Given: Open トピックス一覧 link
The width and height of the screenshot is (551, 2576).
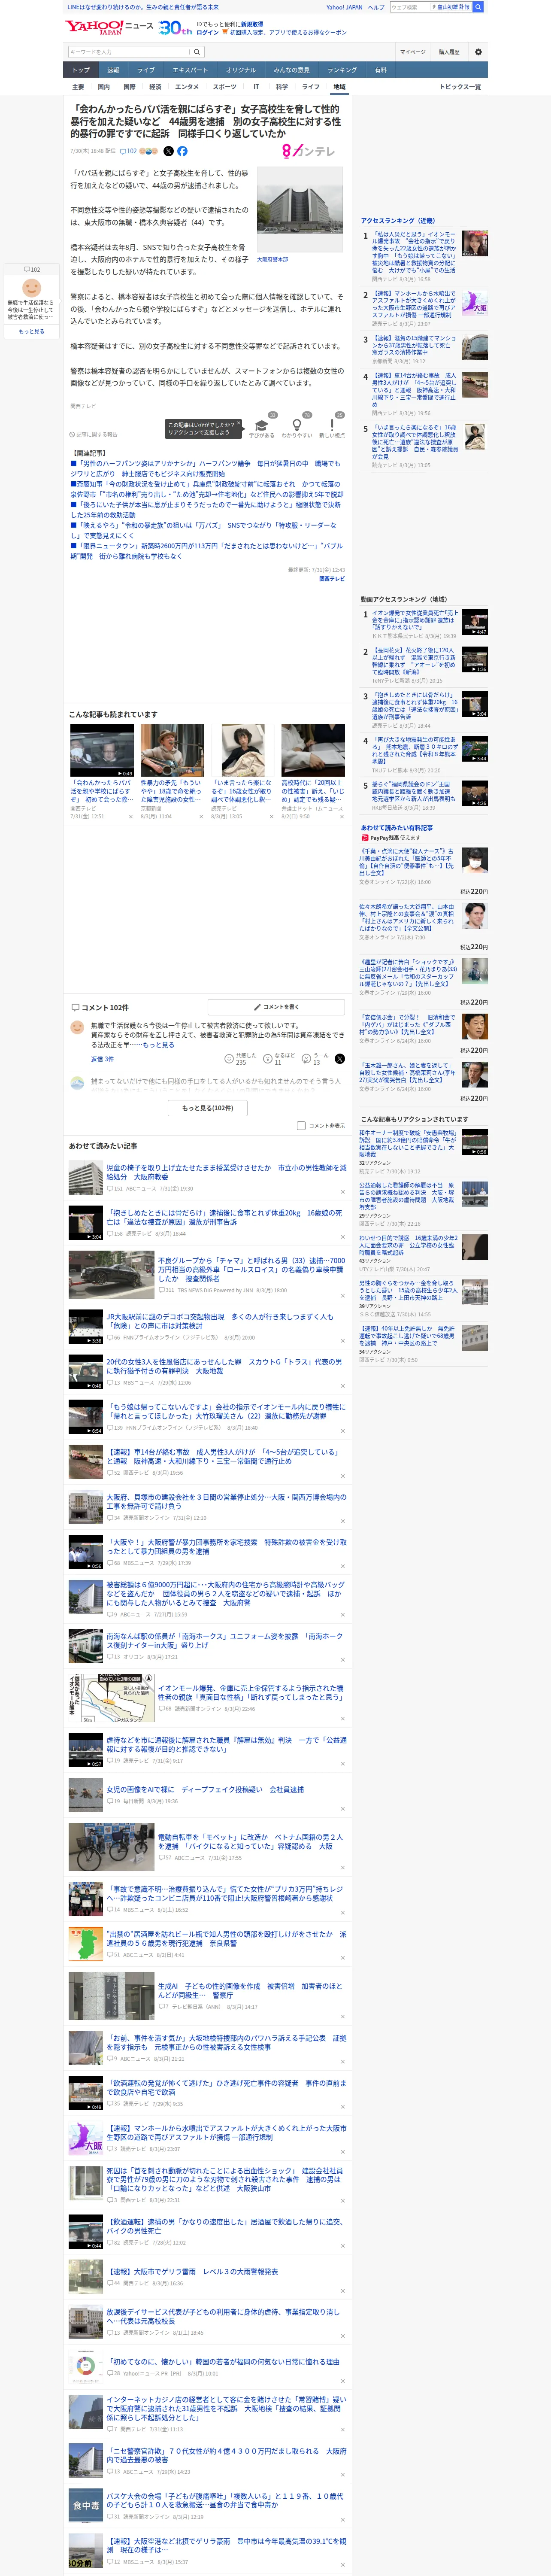Looking at the screenshot, I should pyautogui.click(x=460, y=87).
